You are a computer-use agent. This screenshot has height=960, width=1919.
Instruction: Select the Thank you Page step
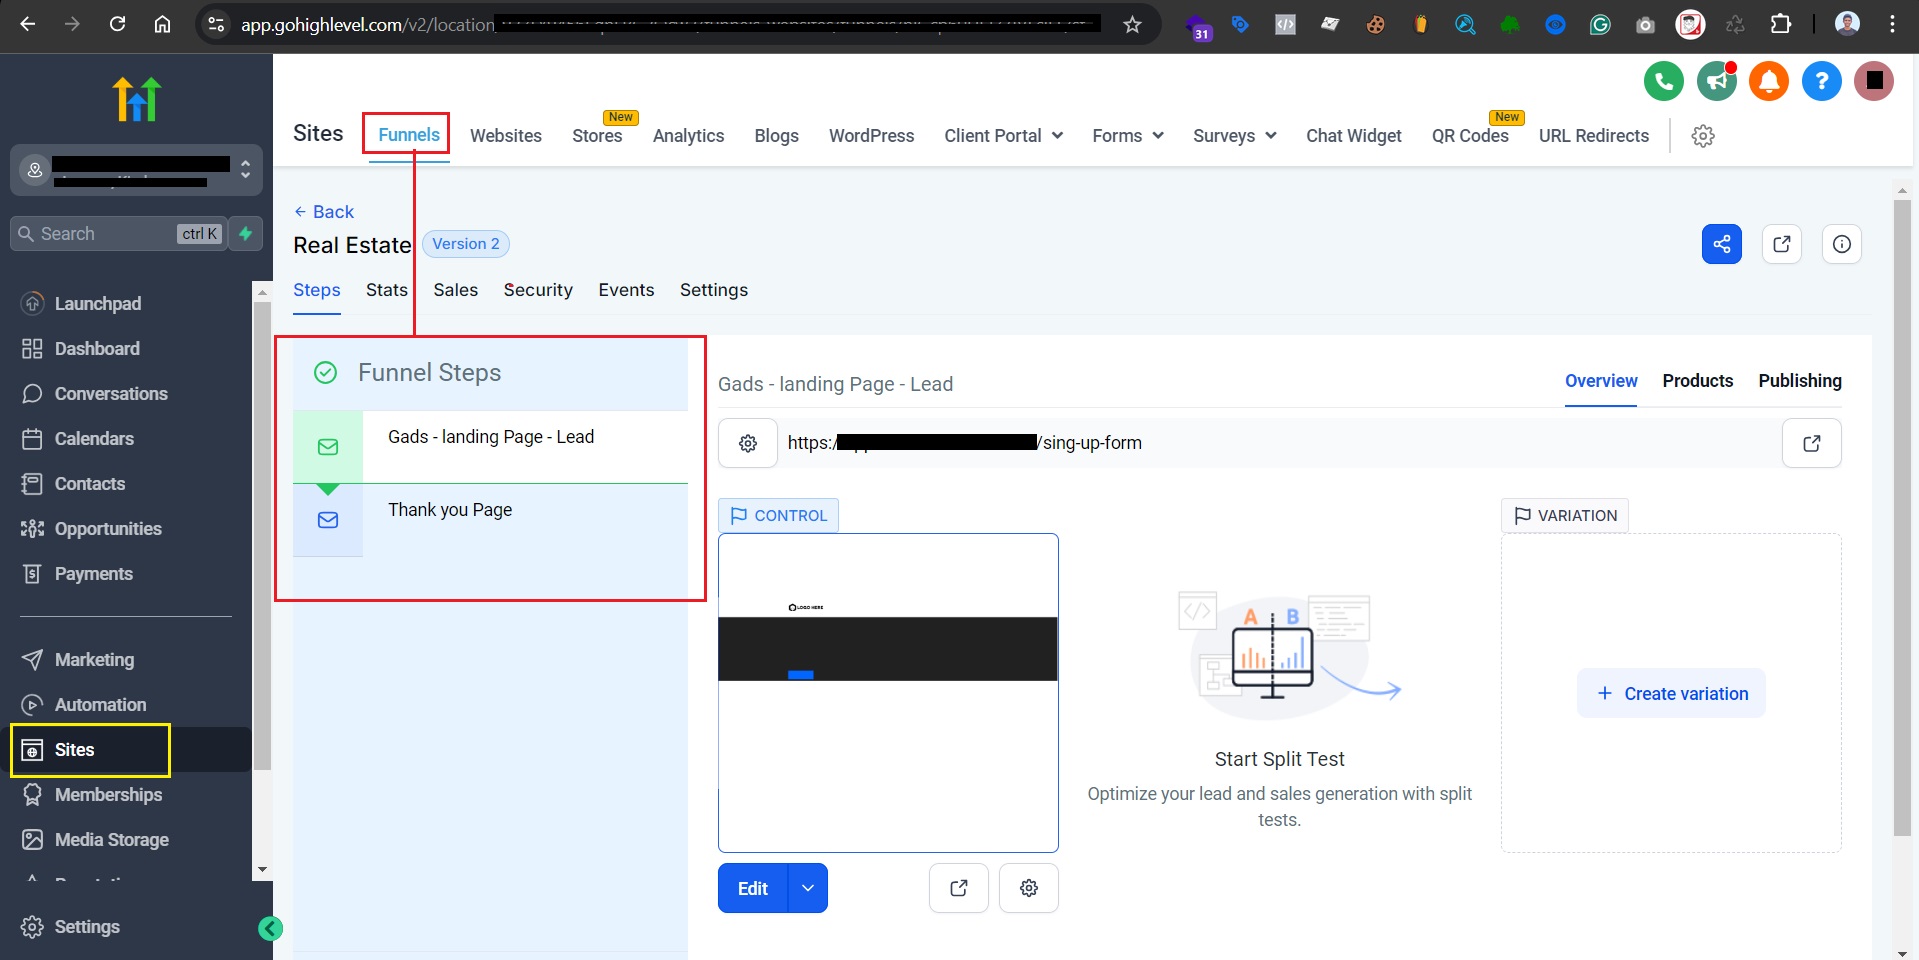point(490,520)
